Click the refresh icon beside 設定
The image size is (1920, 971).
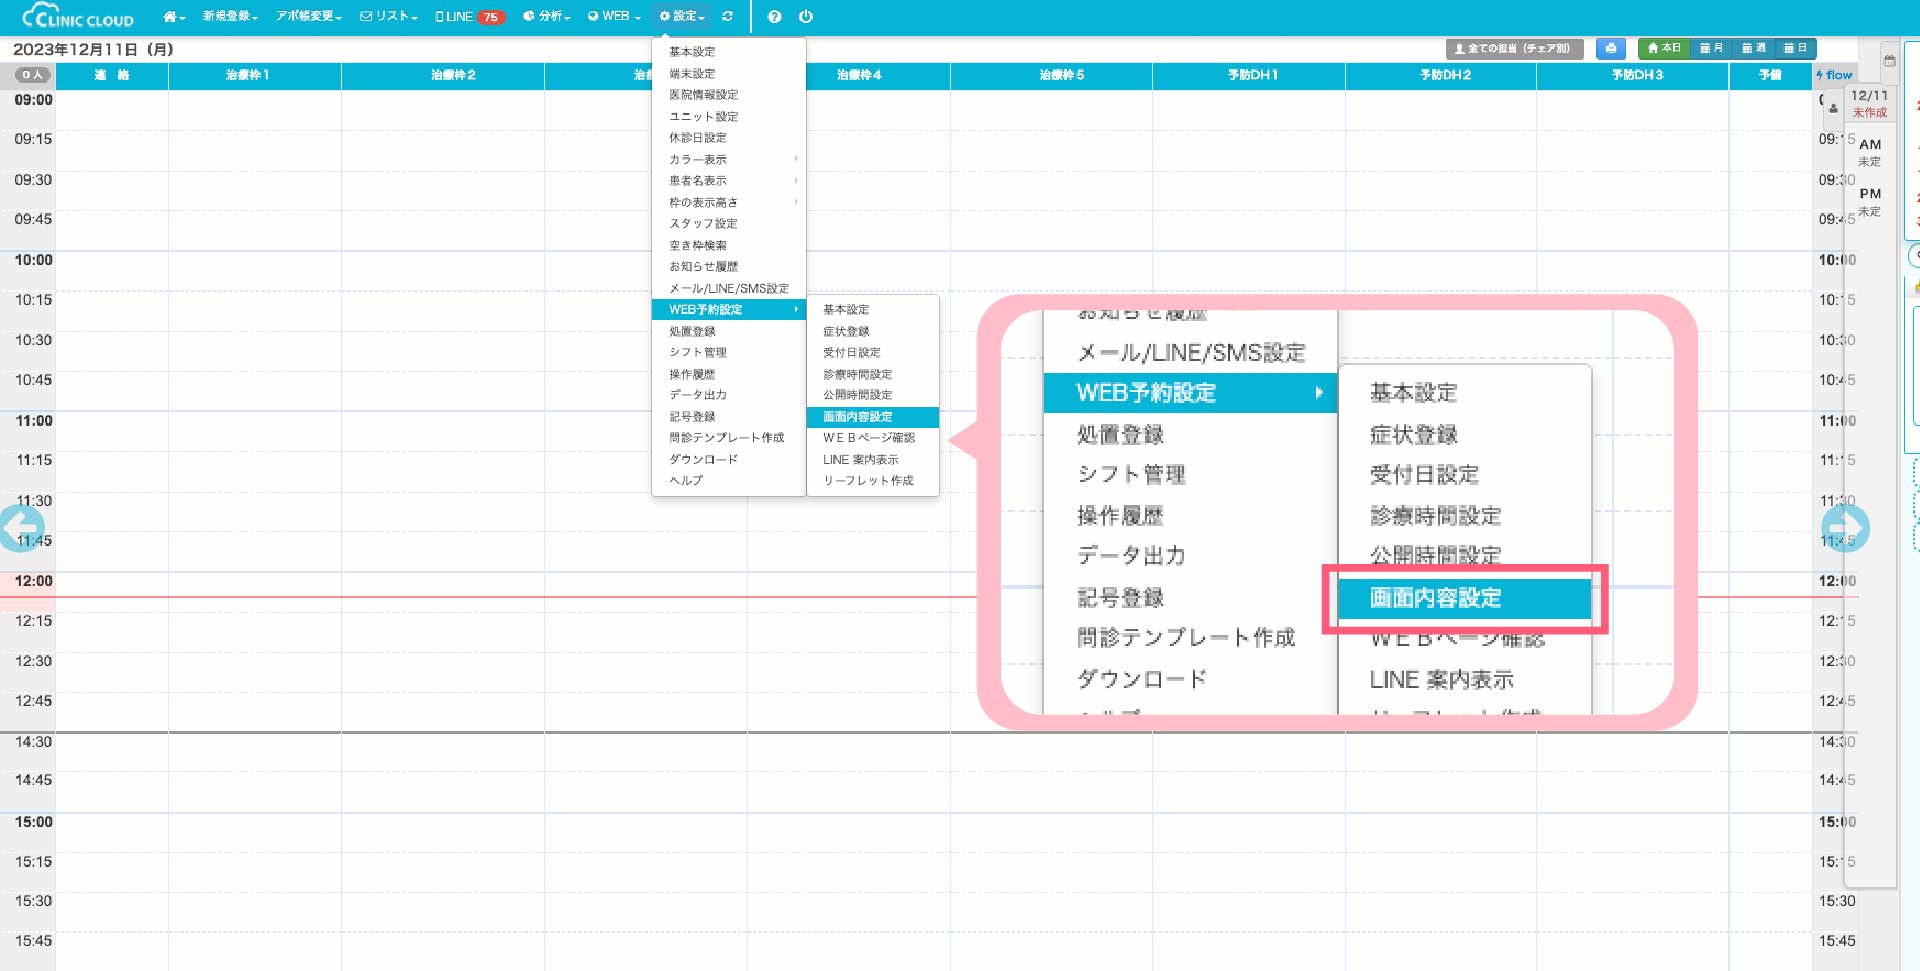[x=727, y=17]
